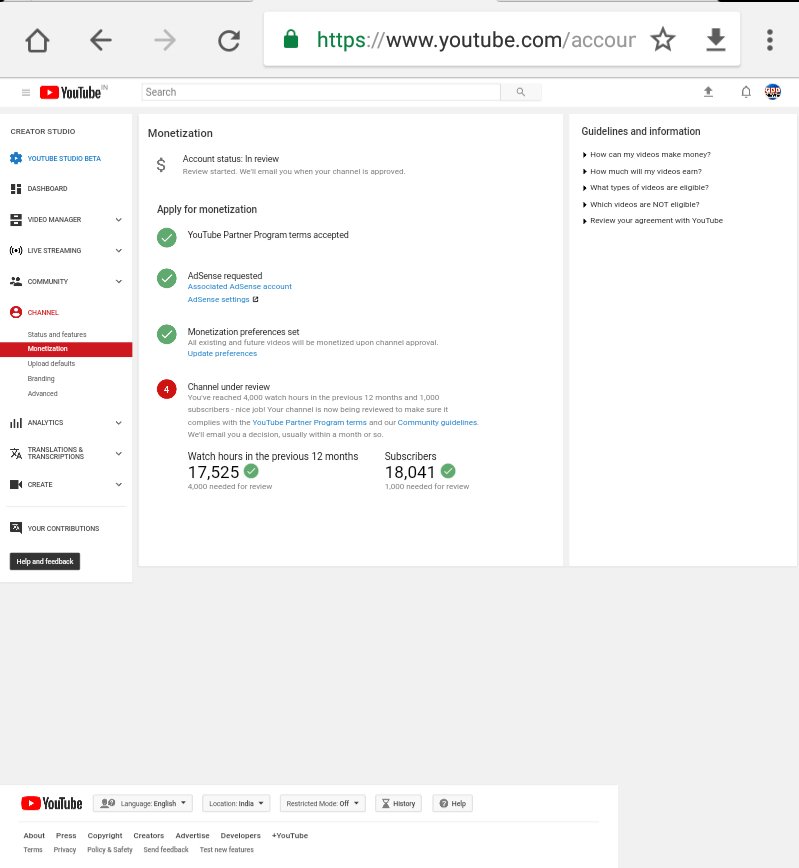The width and height of the screenshot is (799, 868).
Task: Tap the browser home icon
Action: tap(38, 40)
